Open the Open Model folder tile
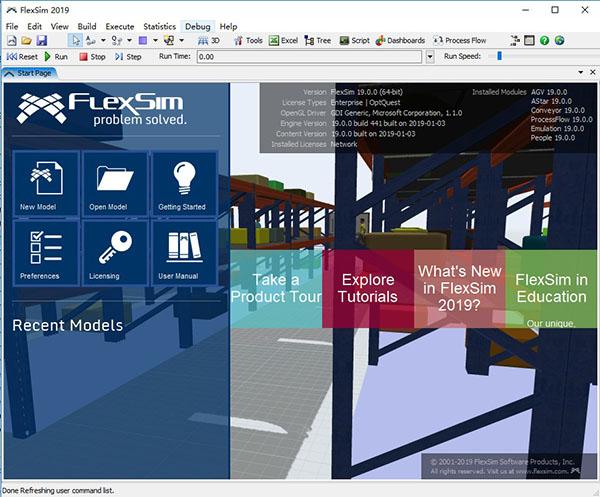This screenshot has height=497, width=600. (115, 183)
